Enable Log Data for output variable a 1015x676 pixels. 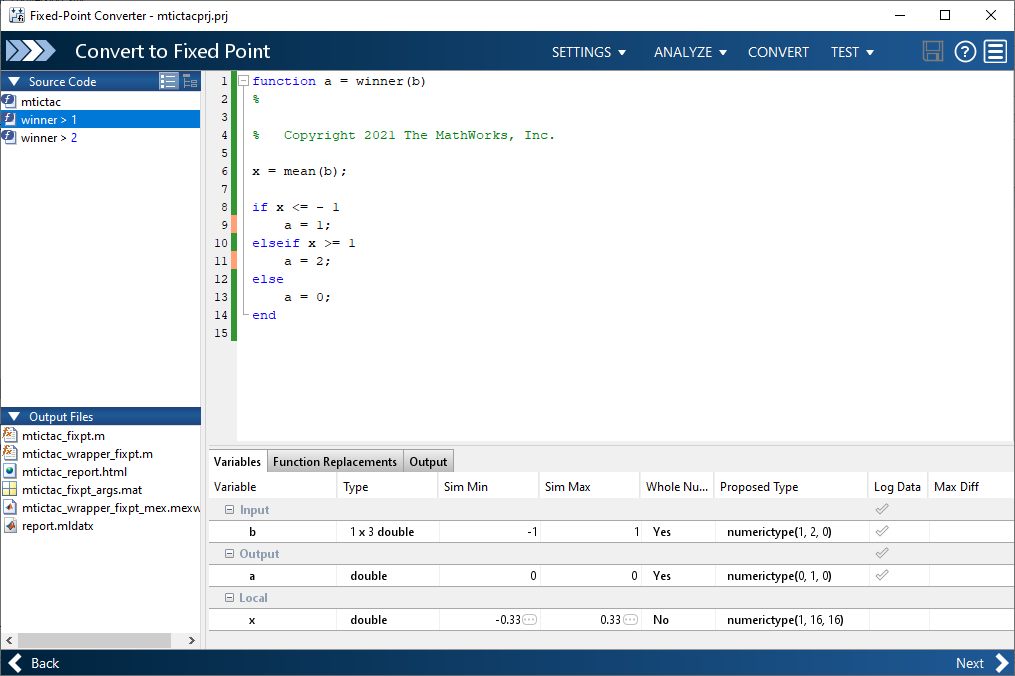(881, 575)
